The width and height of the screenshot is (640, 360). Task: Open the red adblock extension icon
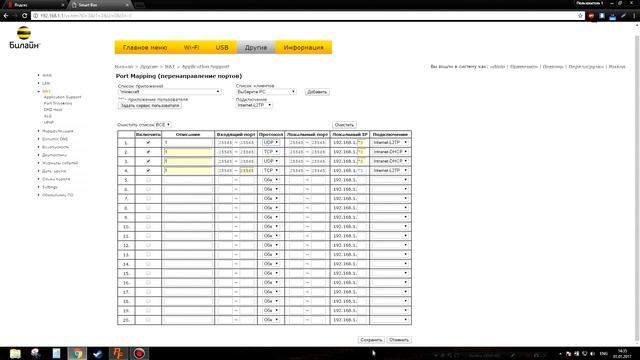pyautogui.click(x=591, y=16)
